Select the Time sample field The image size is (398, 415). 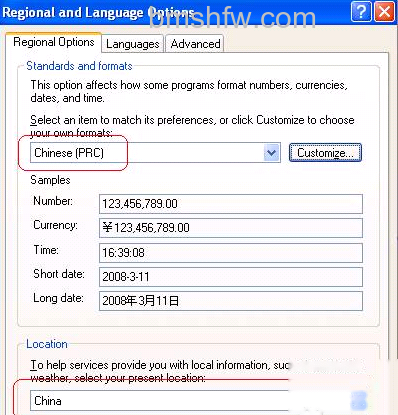coord(231,253)
